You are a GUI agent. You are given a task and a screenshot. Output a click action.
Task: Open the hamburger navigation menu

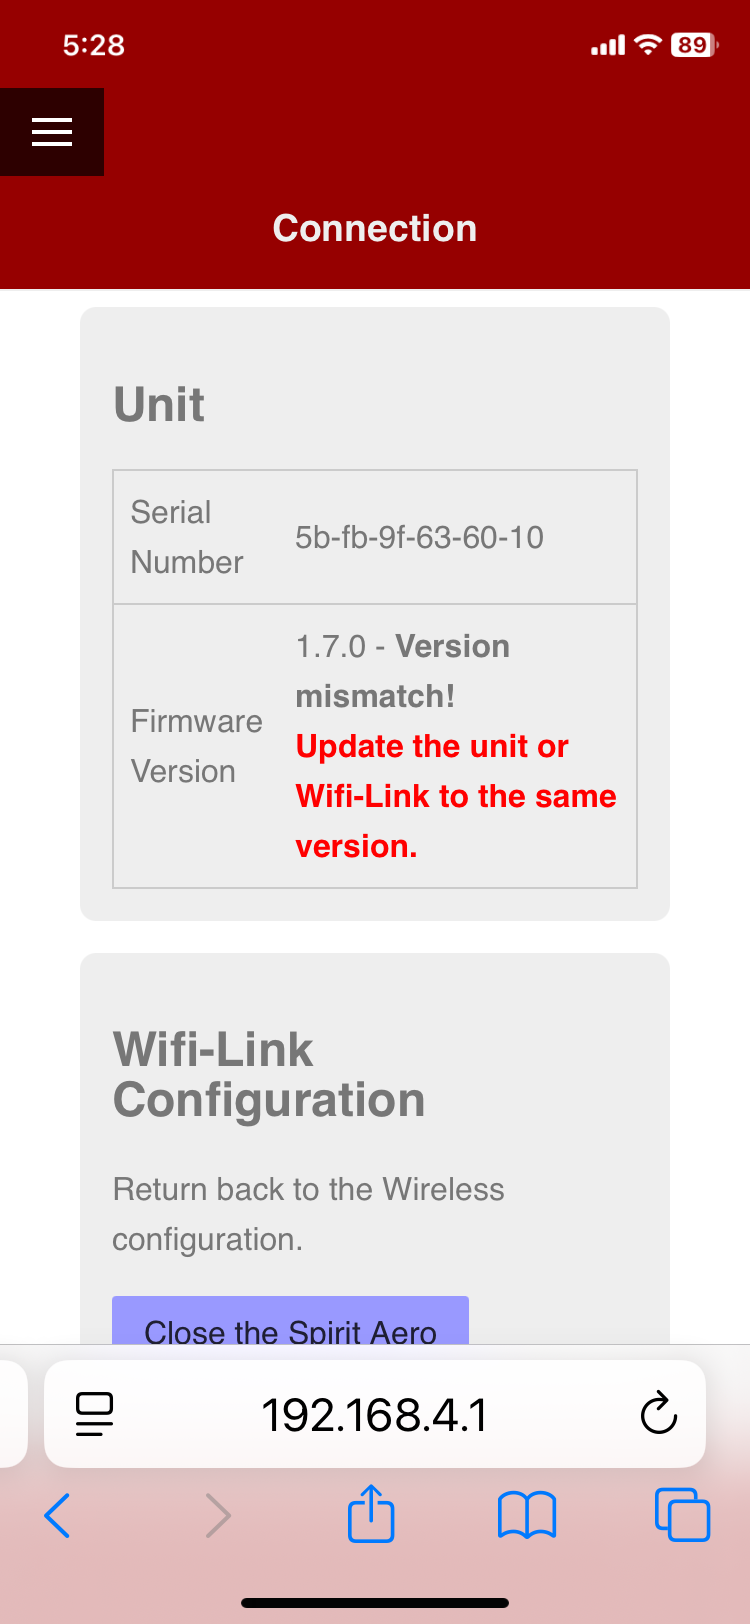point(52,132)
